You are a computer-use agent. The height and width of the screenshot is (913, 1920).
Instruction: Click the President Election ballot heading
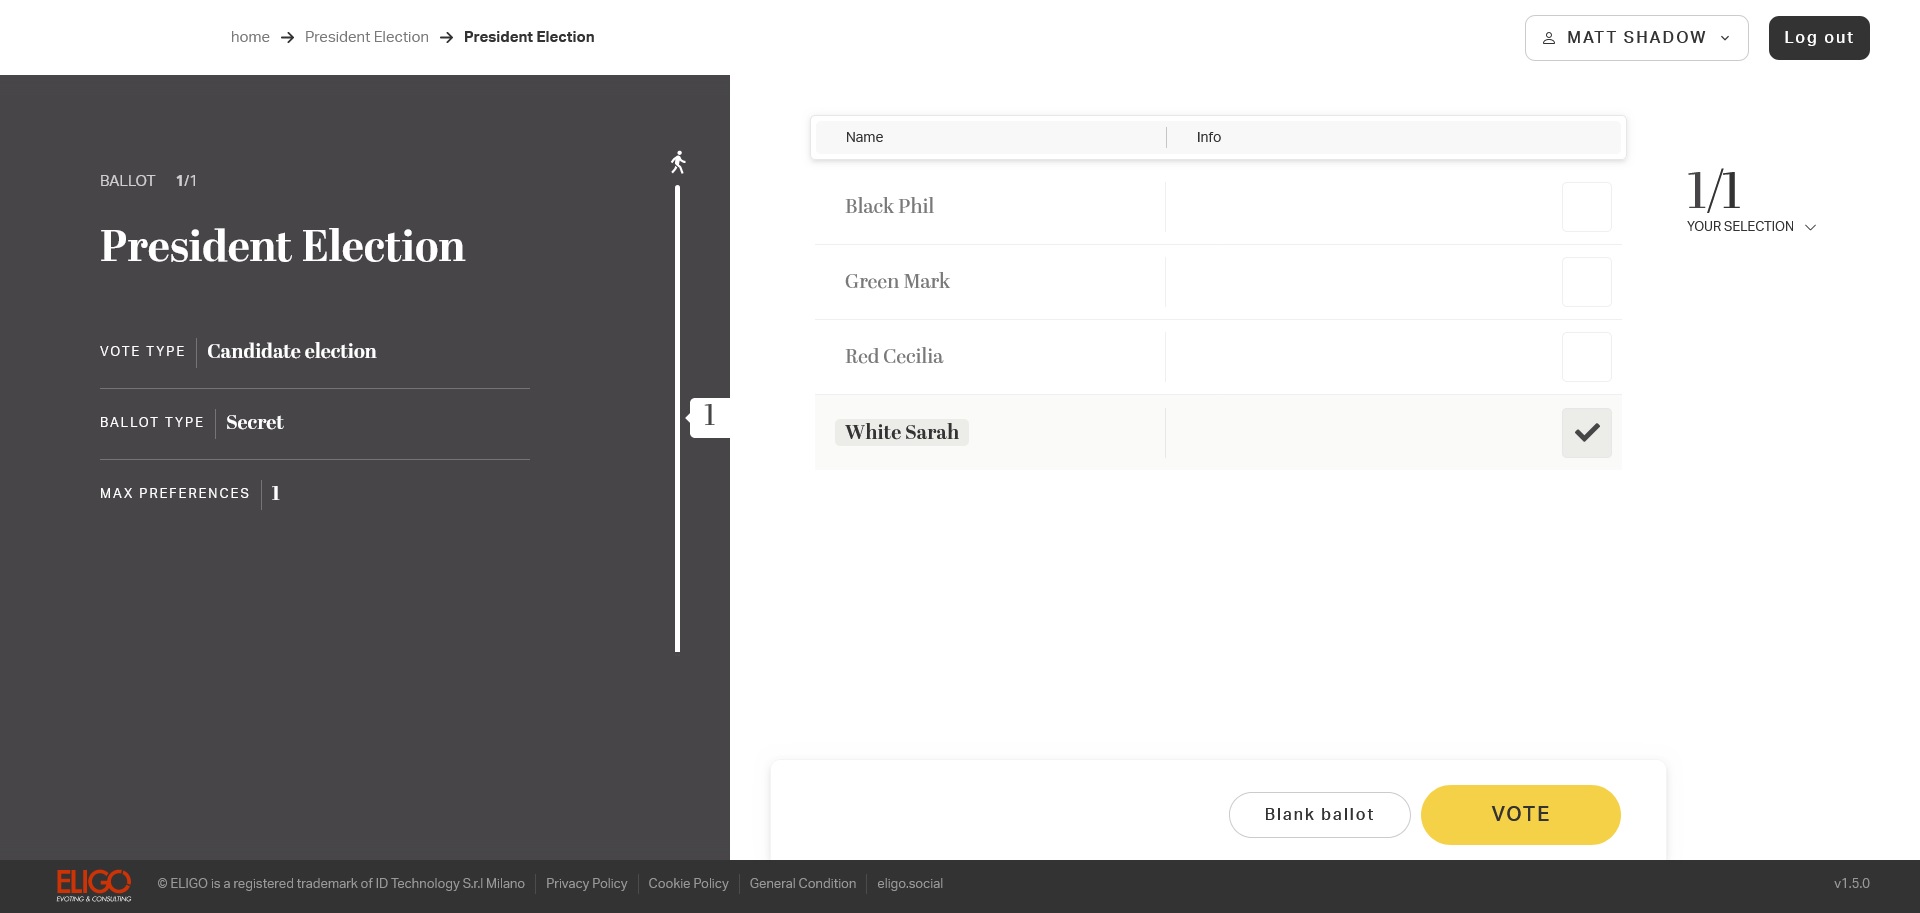point(283,246)
